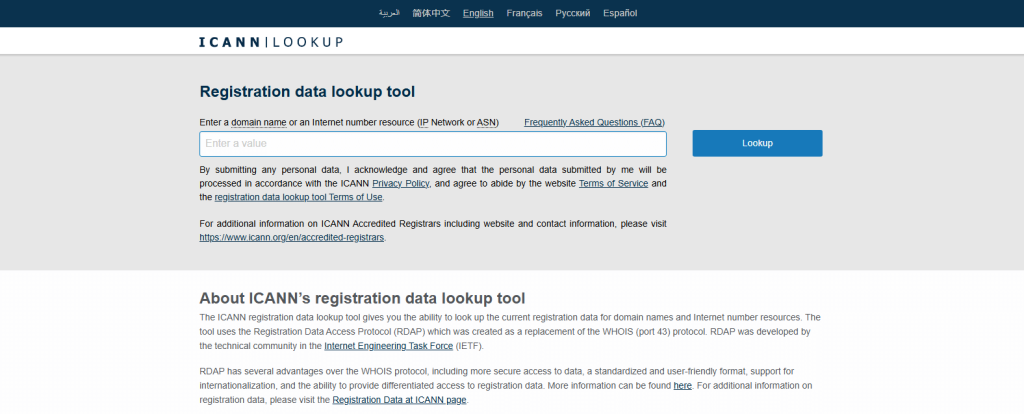Open the ICANN Privacy Policy link

point(401,183)
